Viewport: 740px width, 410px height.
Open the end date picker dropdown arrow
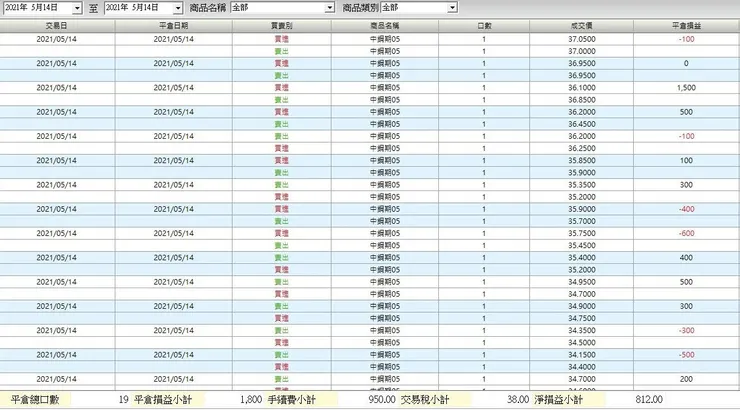(177, 8)
